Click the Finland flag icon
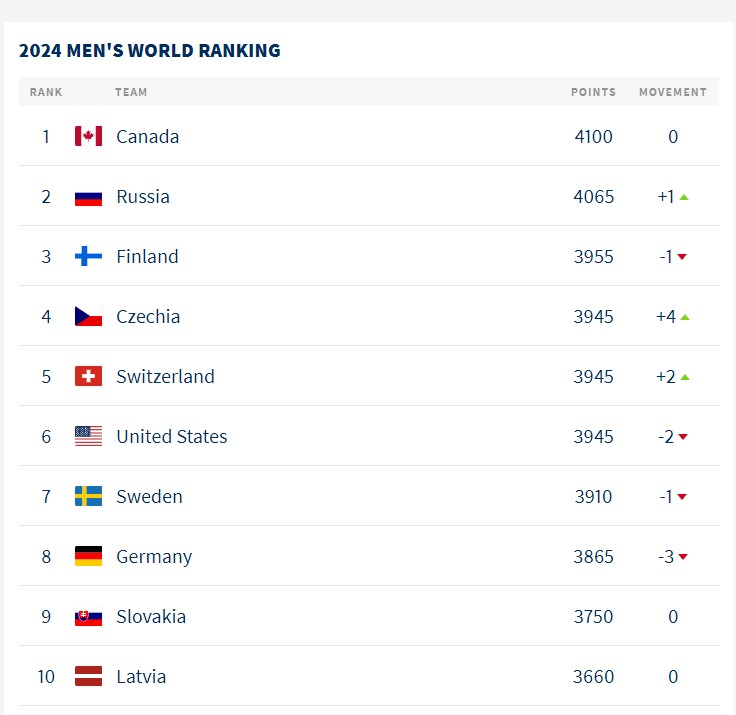The height and width of the screenshot is (715, 736). point(88,256)
